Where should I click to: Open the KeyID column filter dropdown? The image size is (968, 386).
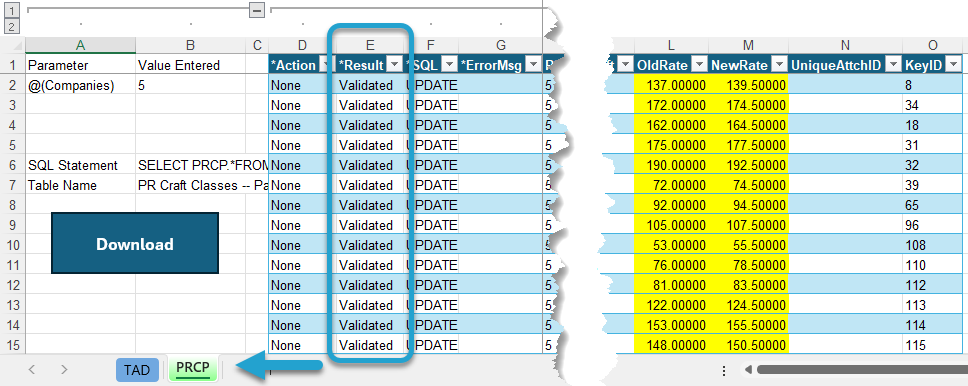click(x=954, y=65)
